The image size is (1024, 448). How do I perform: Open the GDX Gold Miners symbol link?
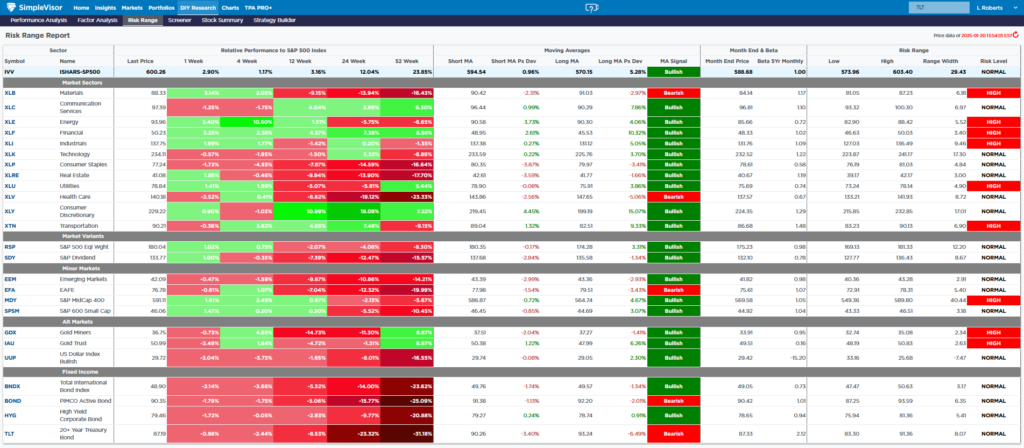tap(10, 332)
